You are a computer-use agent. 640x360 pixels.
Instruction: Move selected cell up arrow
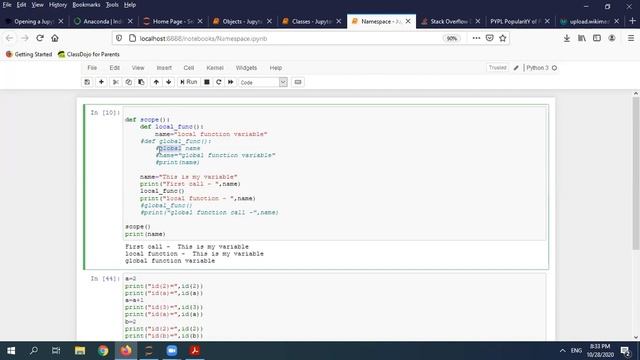156,82
